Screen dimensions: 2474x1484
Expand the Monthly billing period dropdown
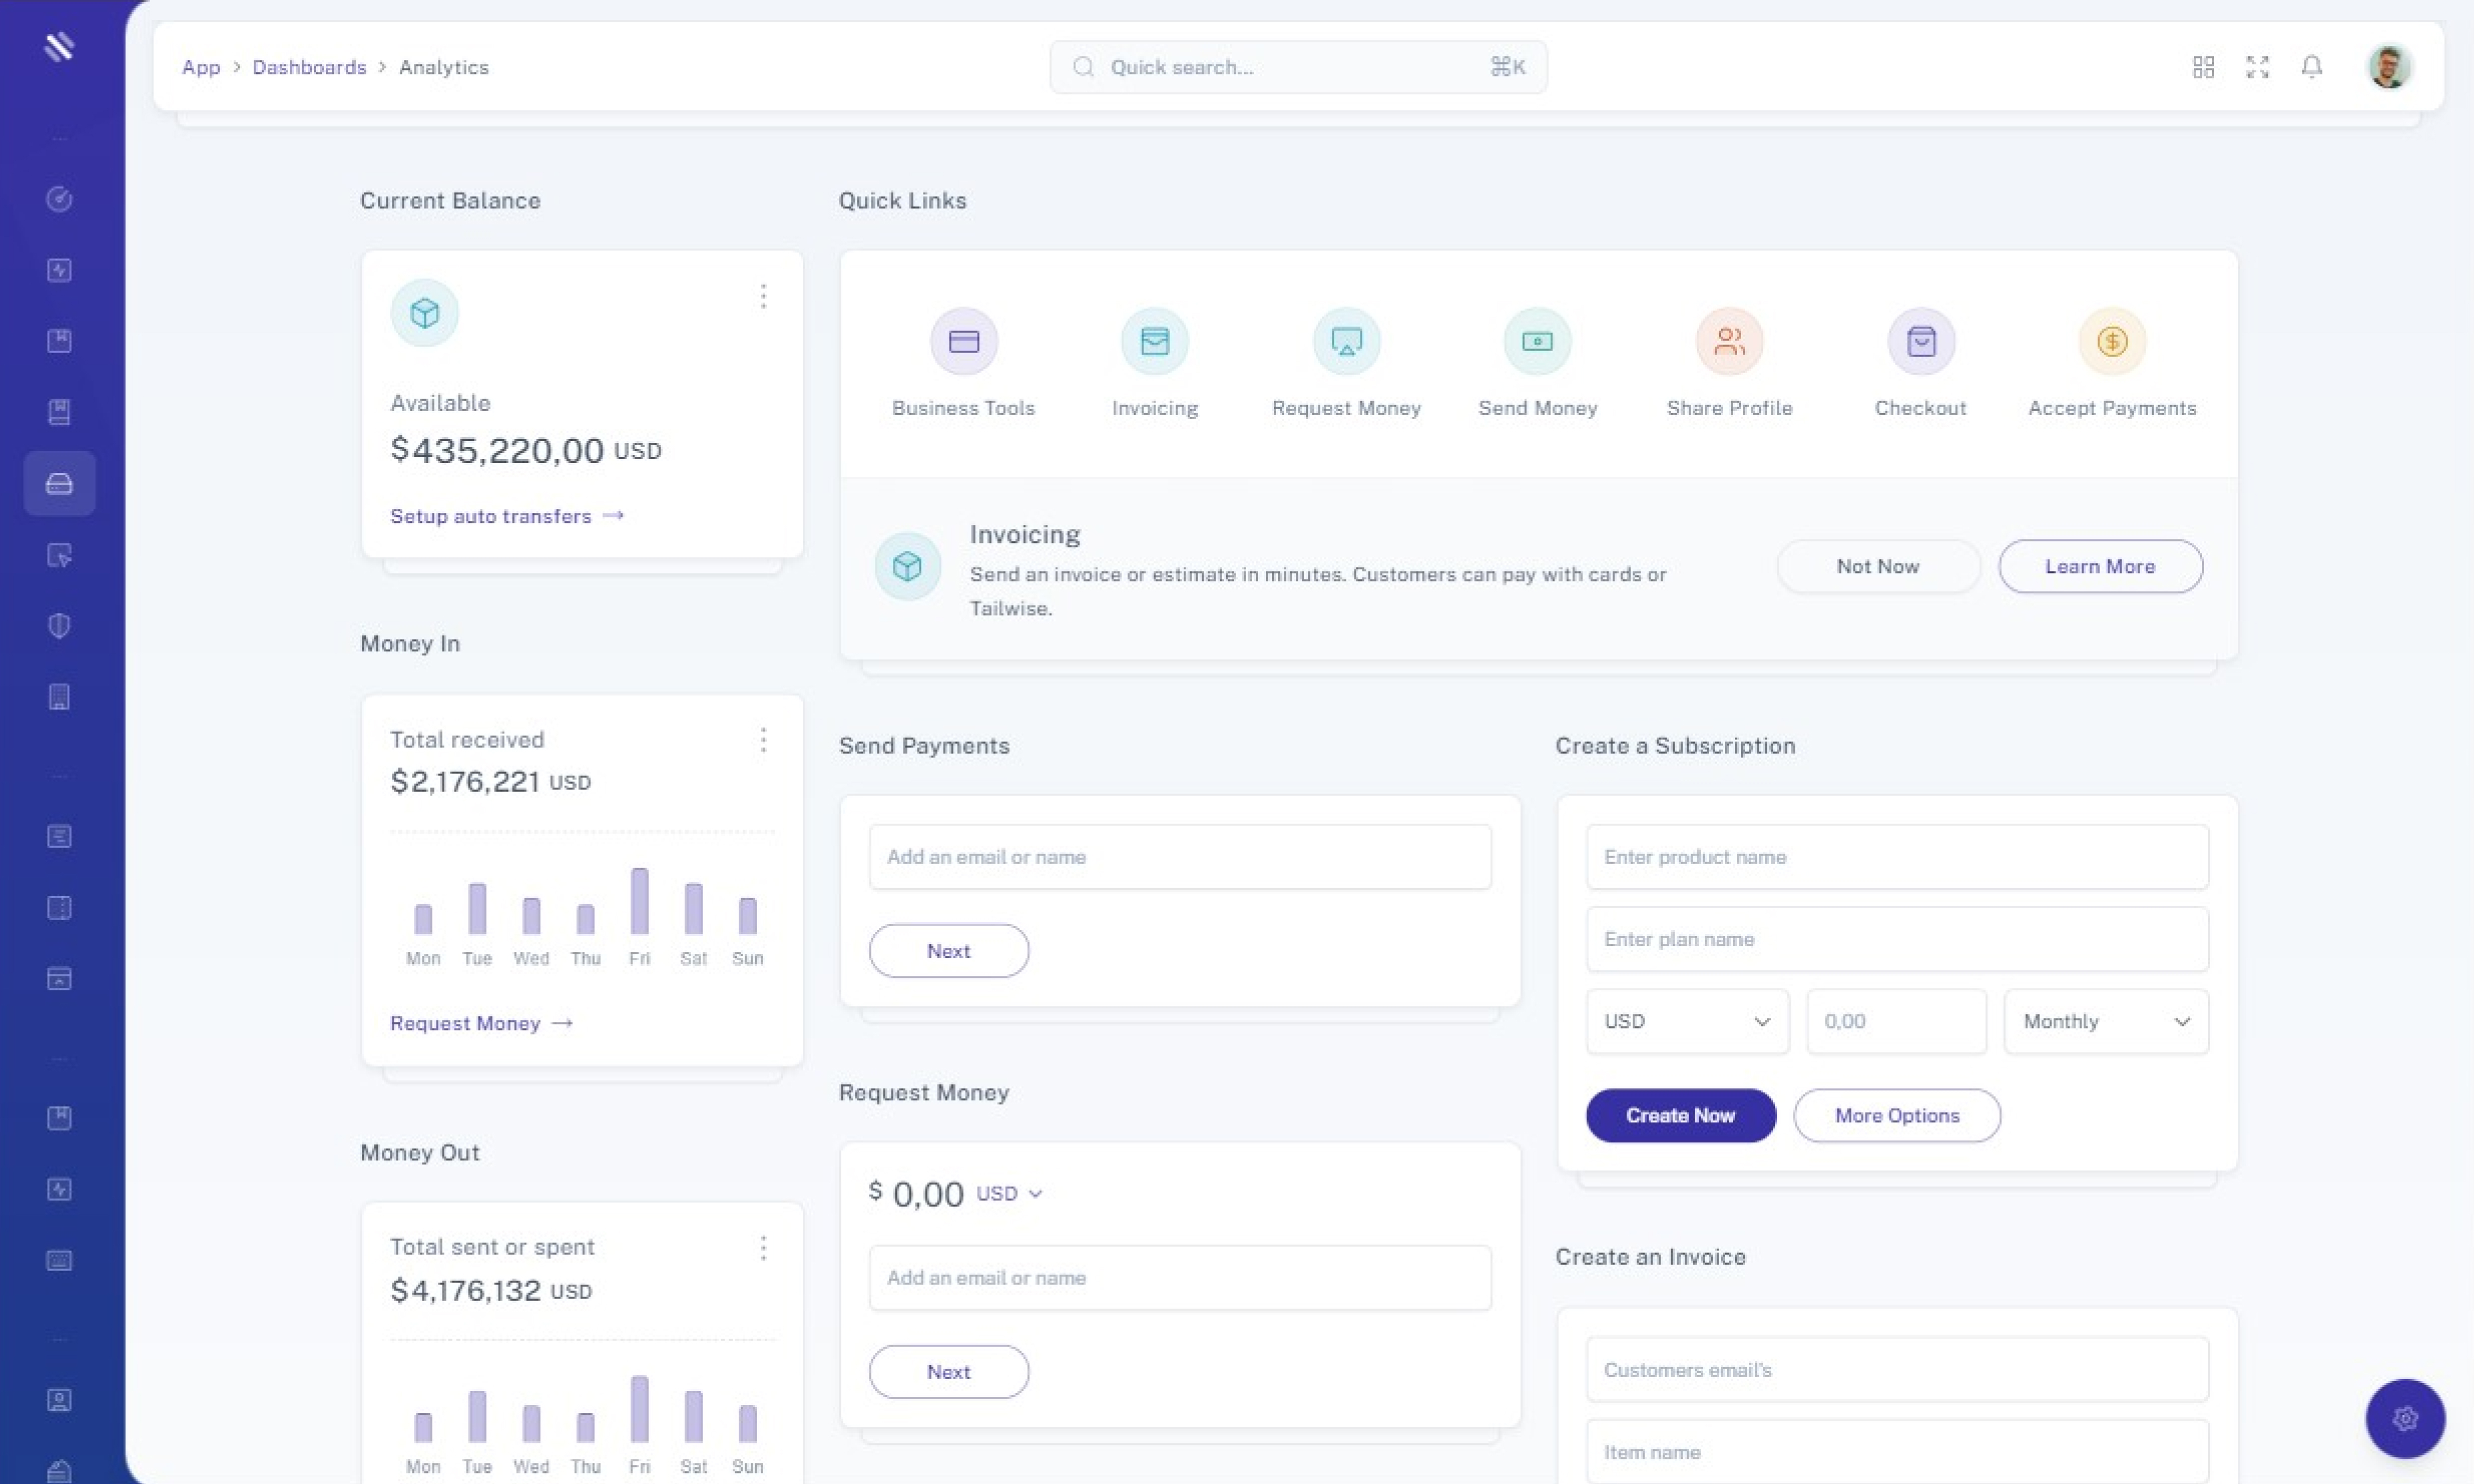tap(2106, 1021)
